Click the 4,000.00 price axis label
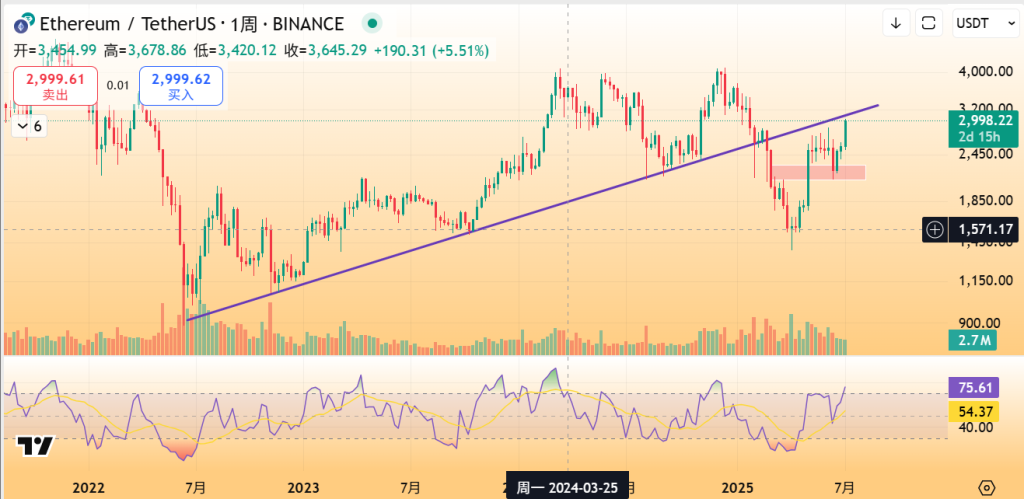 [x=985, y=71]
